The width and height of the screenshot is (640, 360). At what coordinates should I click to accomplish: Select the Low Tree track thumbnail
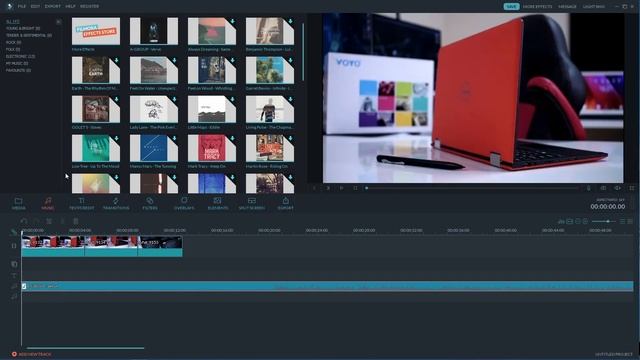point(96,148)
